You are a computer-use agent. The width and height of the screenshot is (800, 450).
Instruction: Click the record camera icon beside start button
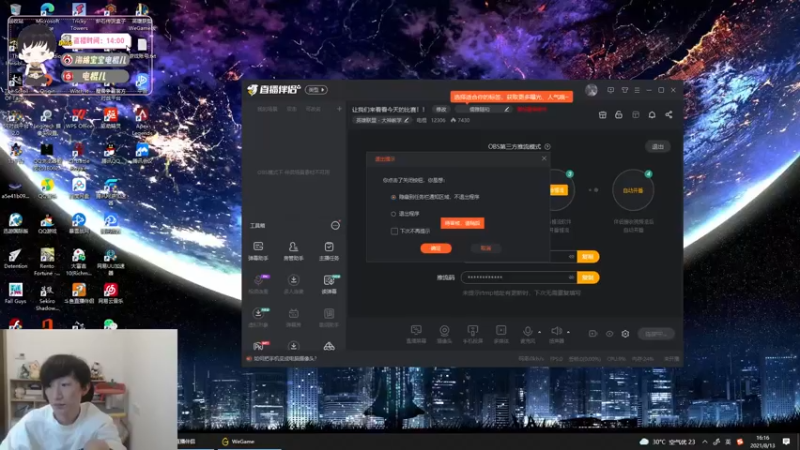[592, 334]
